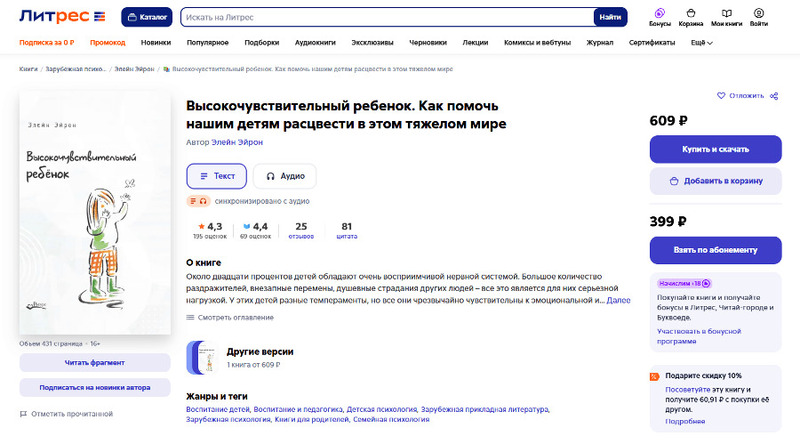The image size is (800, 444).
Task: Click Читать фрагмент button
Action: coord(95,363)
